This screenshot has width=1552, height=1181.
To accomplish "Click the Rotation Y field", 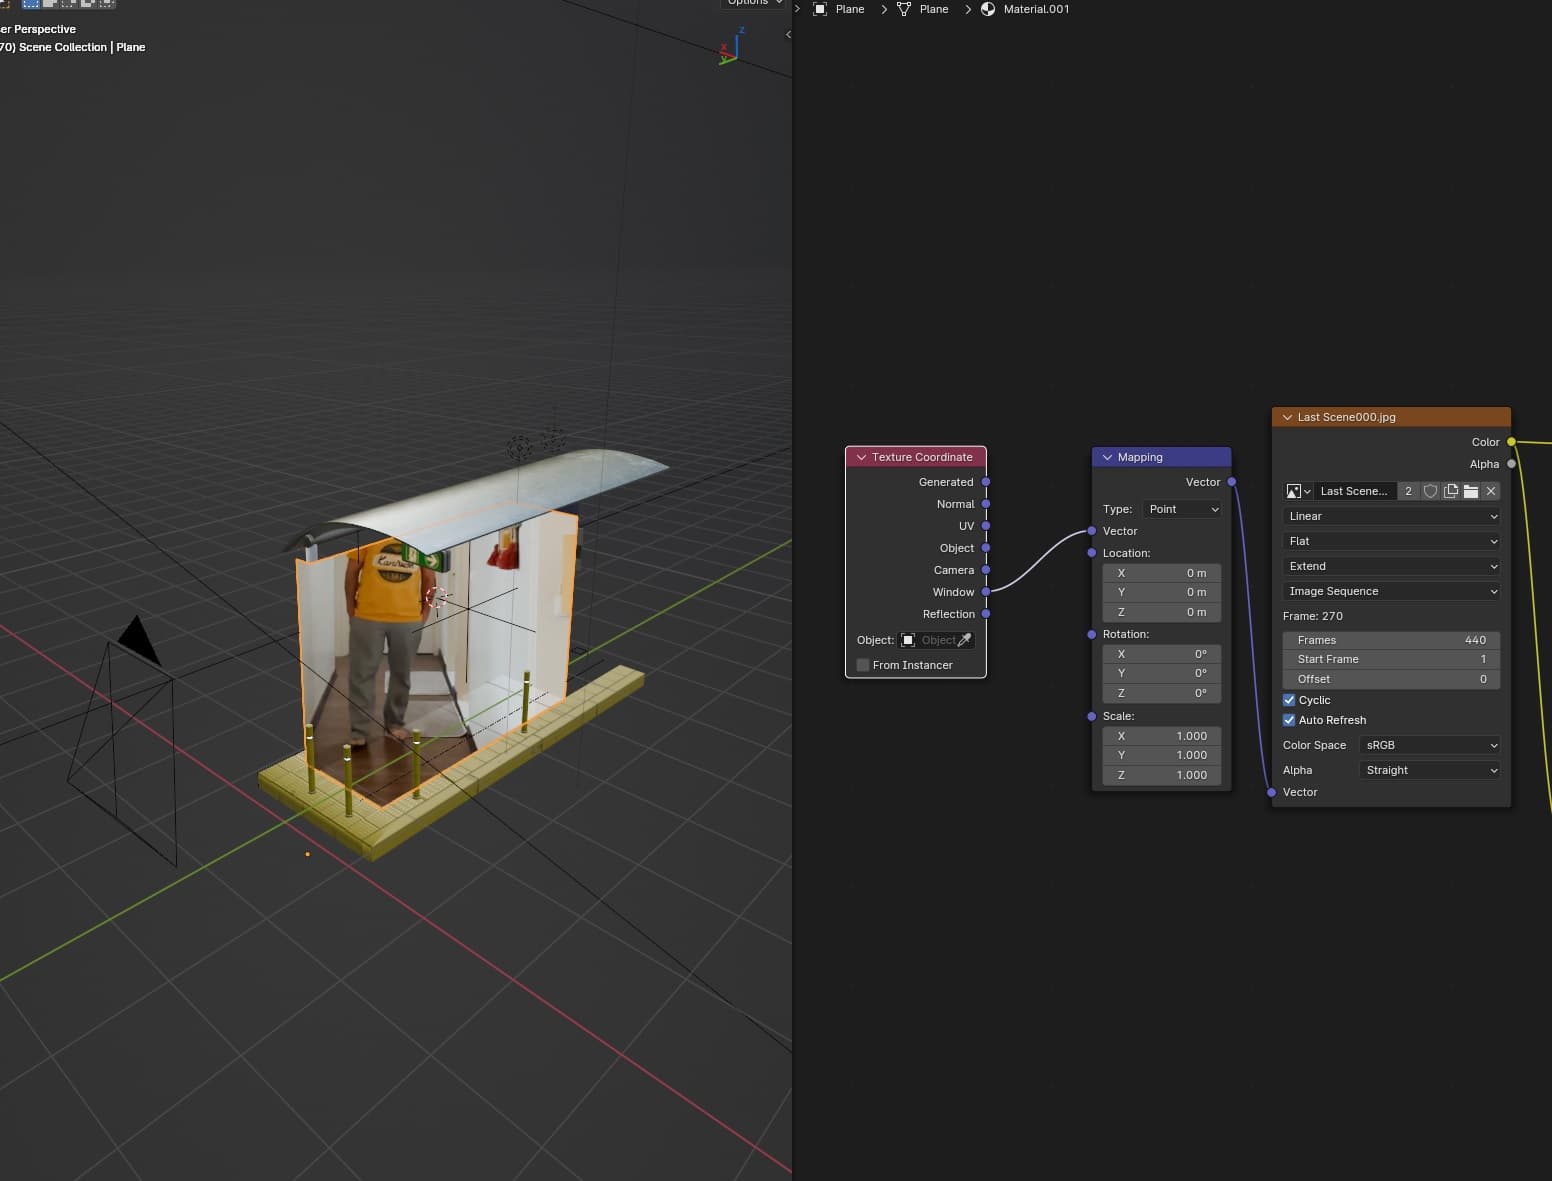I will 1162,673.
